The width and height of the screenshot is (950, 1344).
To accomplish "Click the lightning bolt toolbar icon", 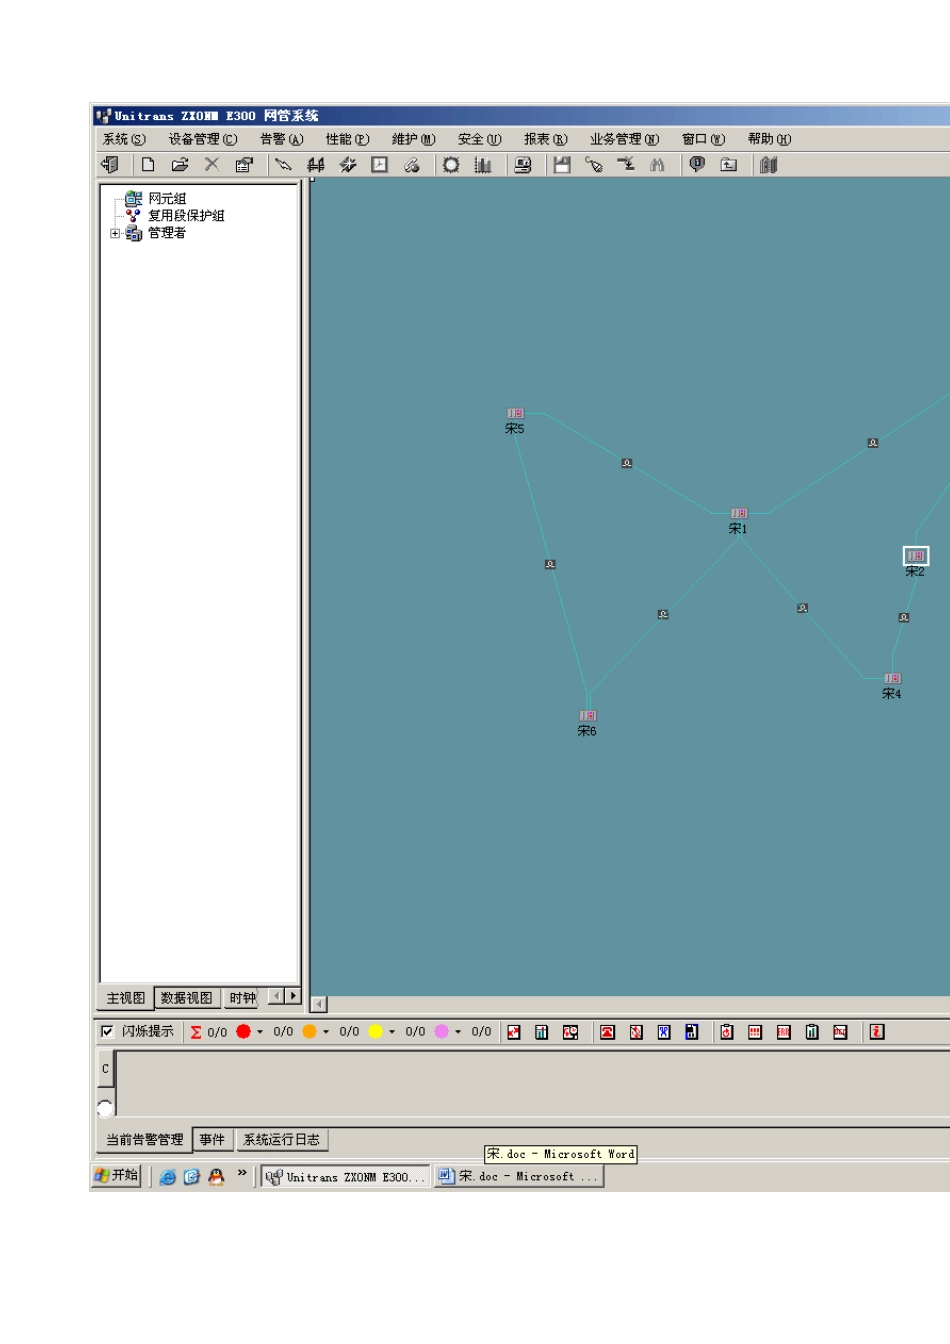I will pos(348,165).
